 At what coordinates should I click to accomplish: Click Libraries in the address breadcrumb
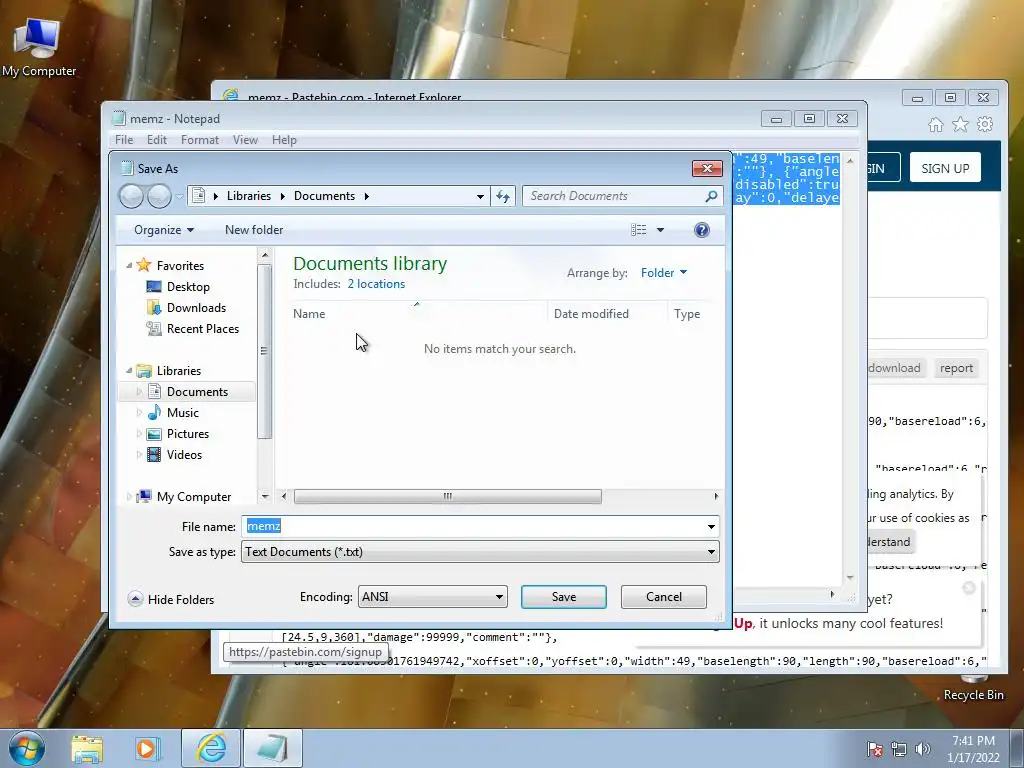point(249,196)
